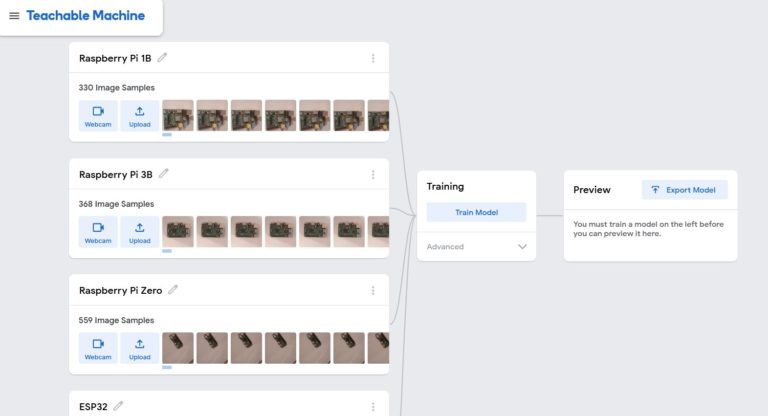This screenshot has height=416, width=768.
Task: Open the hamburger menu beside Teachable Machine
Action: coord(14,16)
